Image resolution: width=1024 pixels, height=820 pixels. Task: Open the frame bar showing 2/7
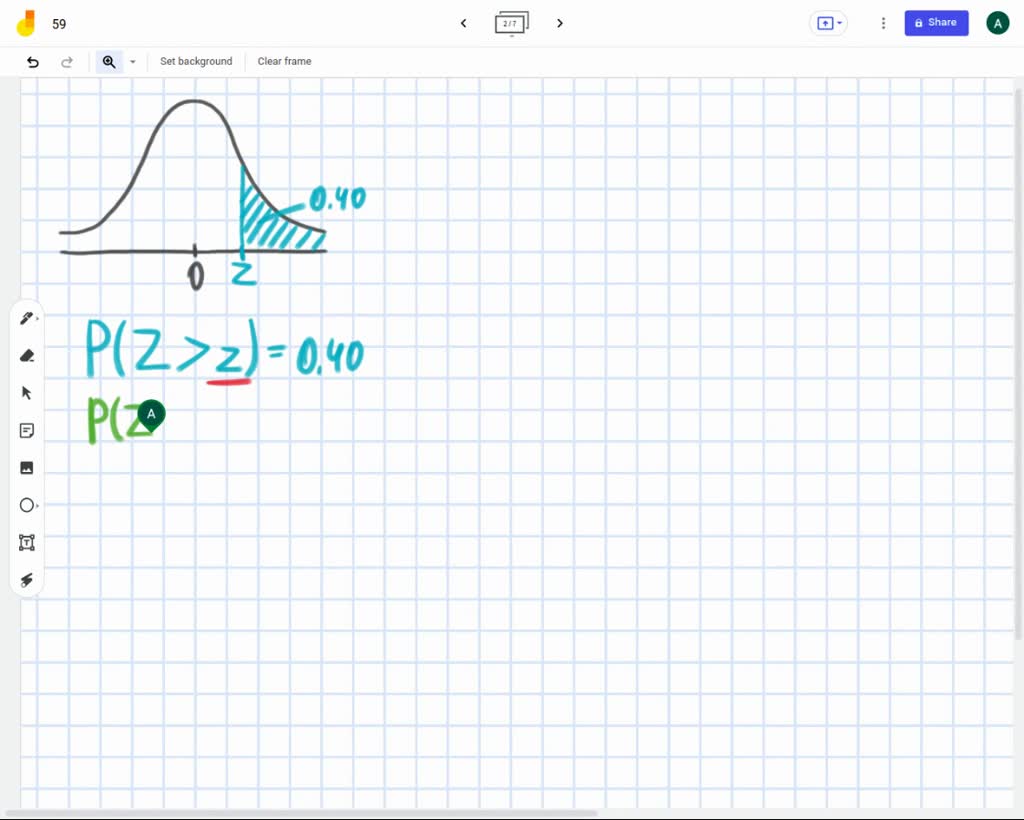[x=511, y=23]
